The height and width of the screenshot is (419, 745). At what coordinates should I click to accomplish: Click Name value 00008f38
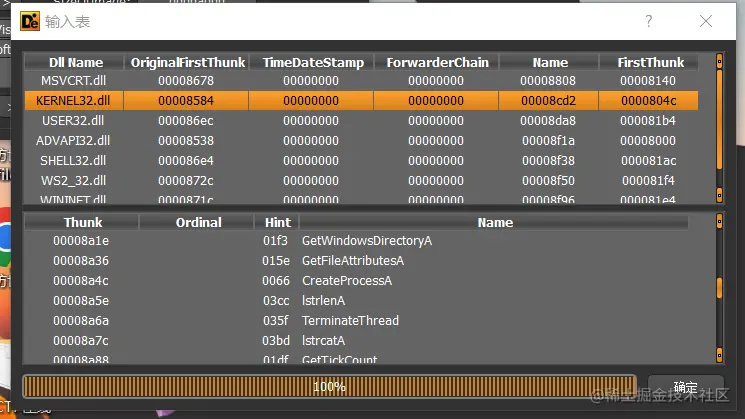[548, 161]
